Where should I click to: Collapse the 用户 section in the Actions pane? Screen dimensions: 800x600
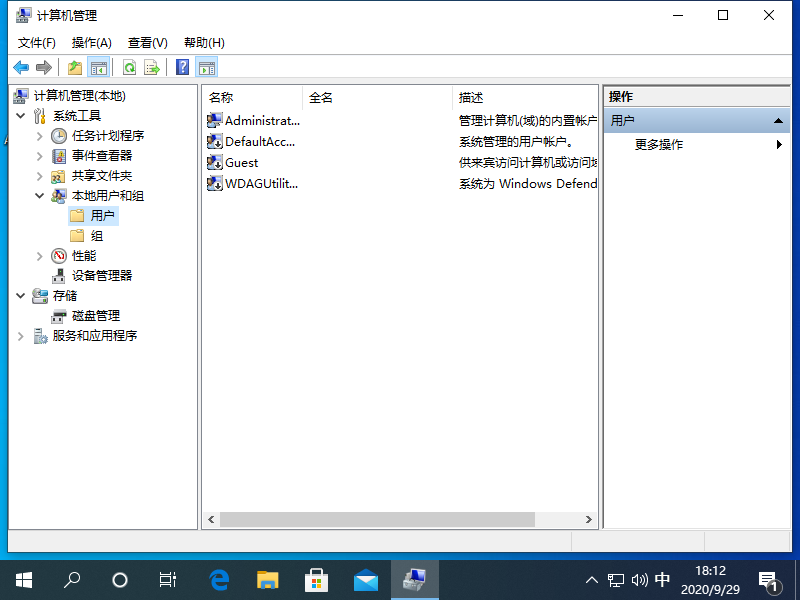(x=779, y=119)
